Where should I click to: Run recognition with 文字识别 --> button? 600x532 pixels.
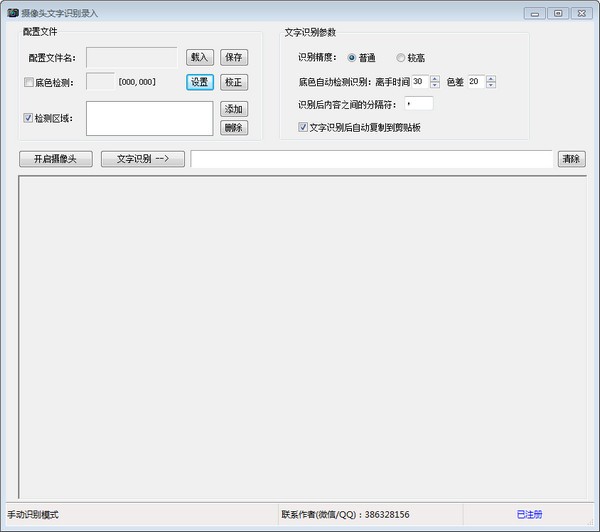(x=143, y=159)
